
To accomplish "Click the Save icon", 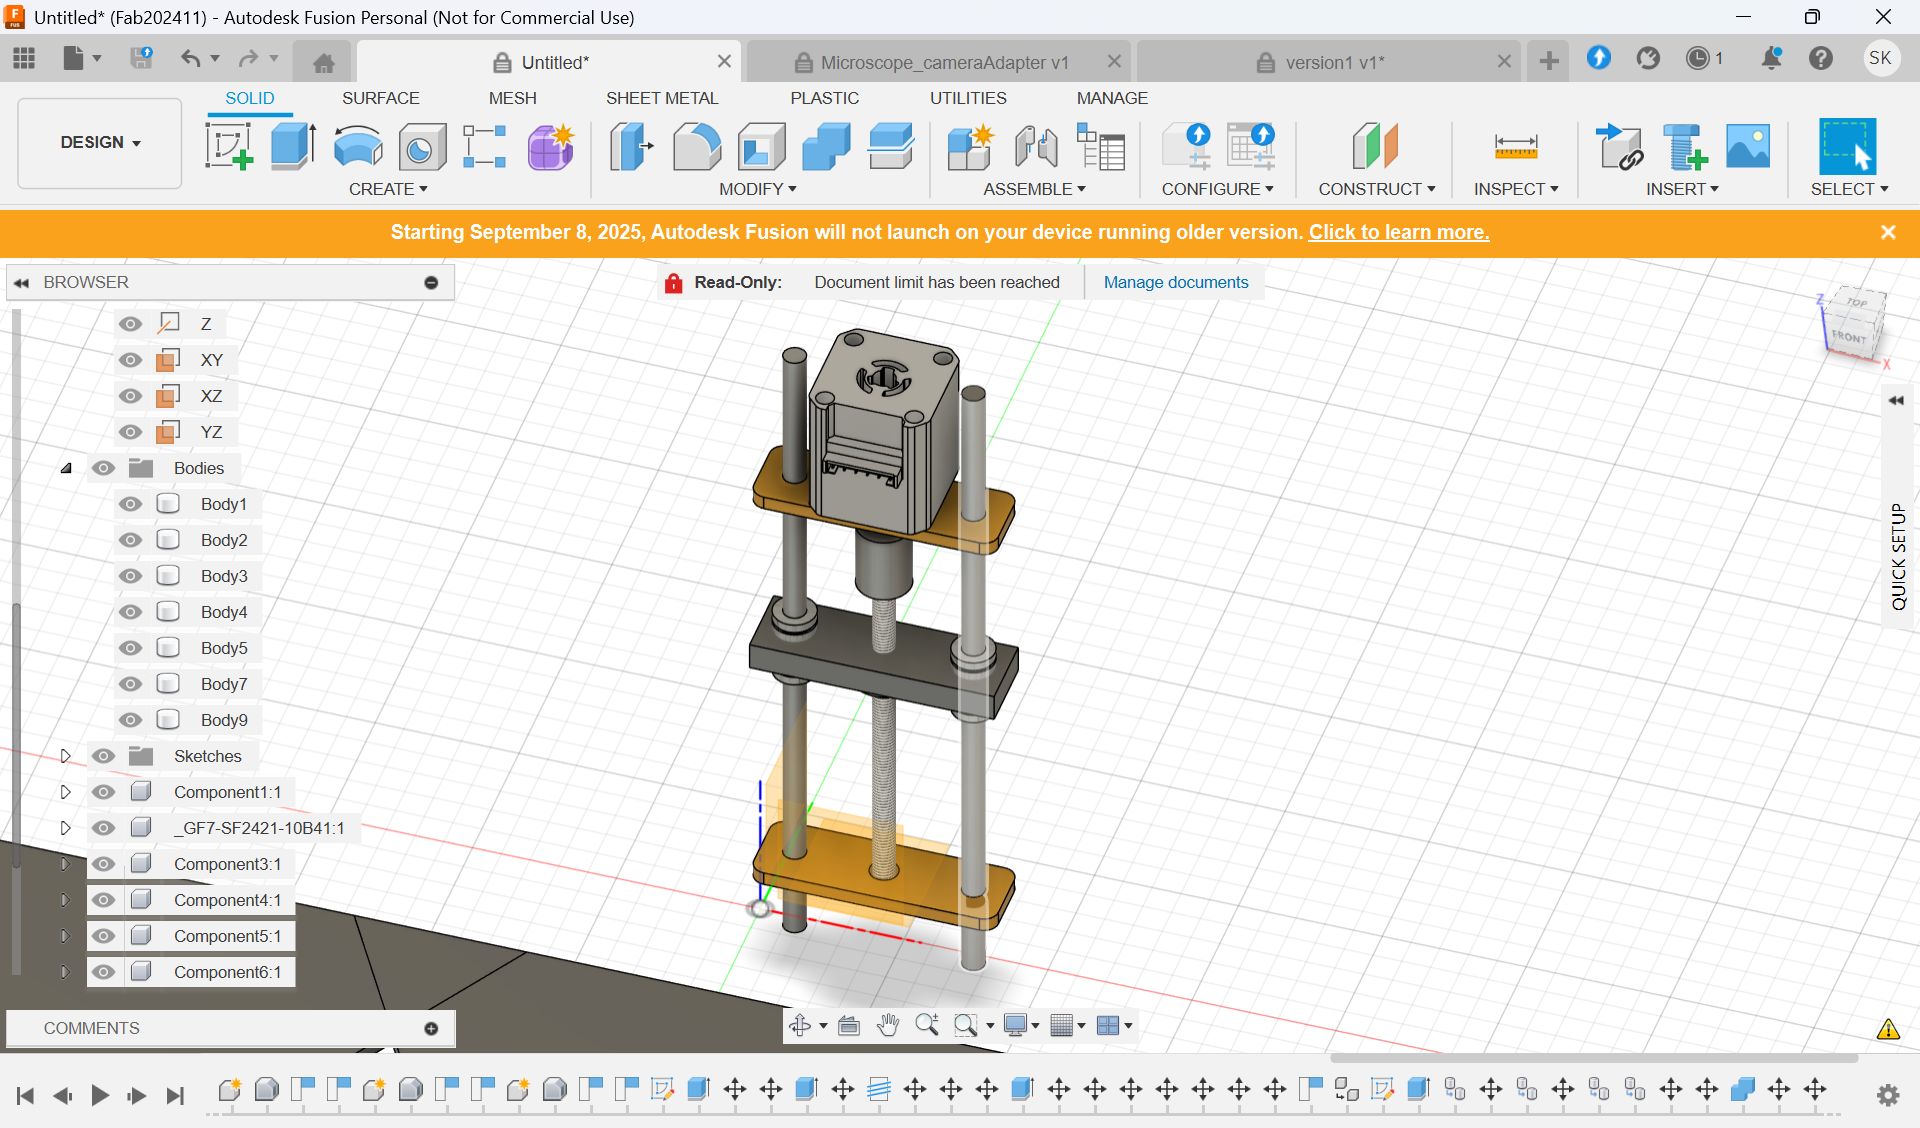I will [x=142, y=58].
